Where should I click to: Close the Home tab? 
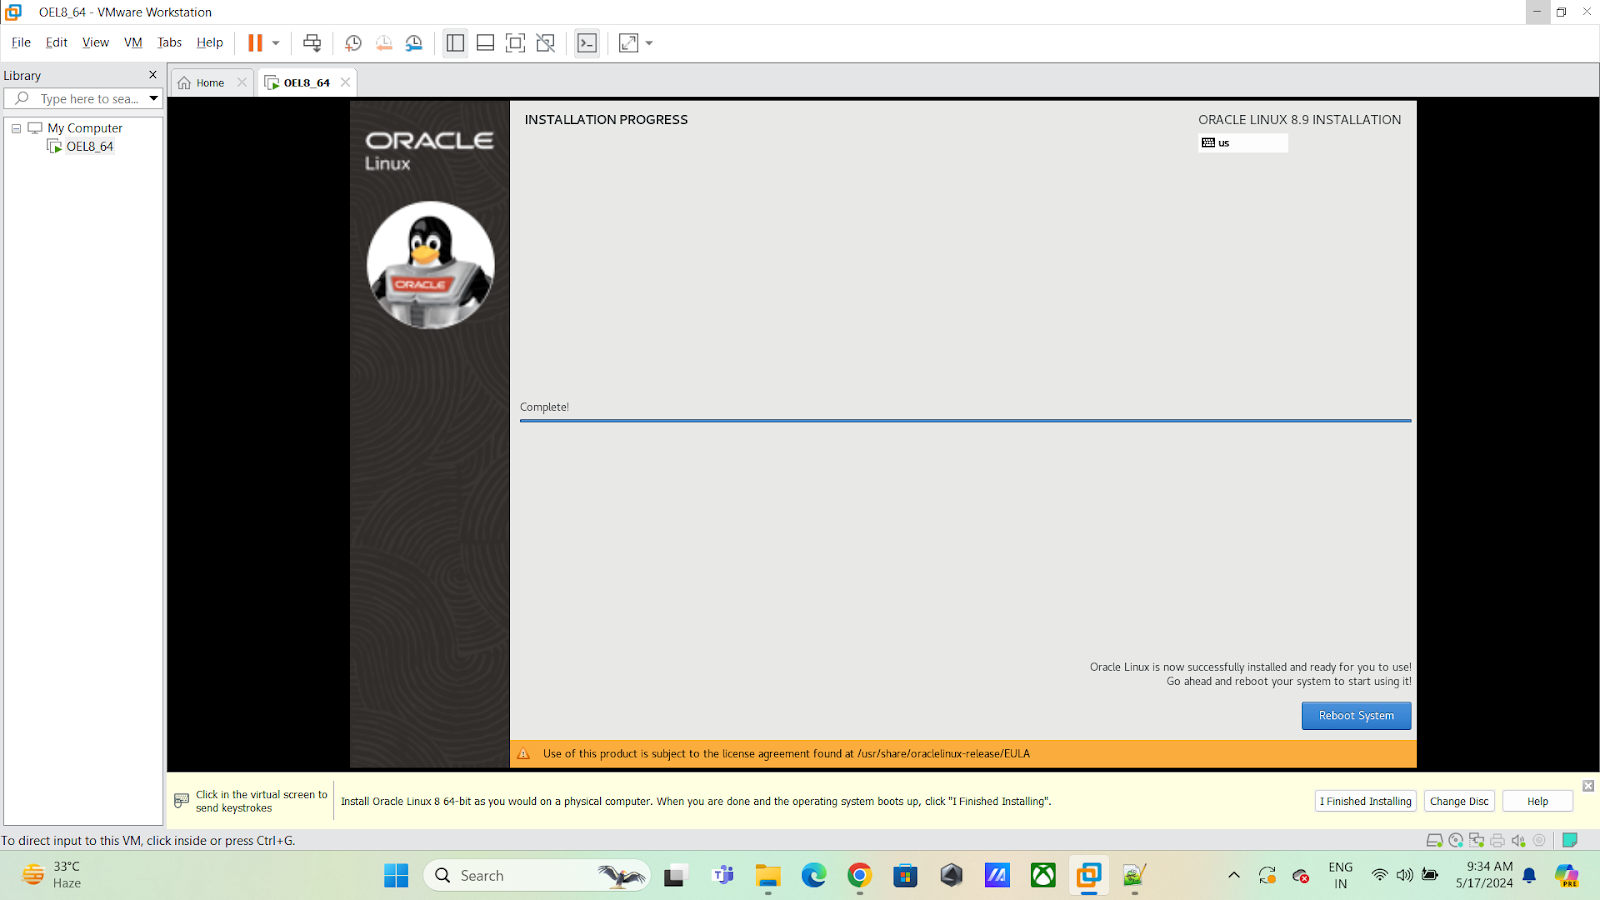[242, 83]
